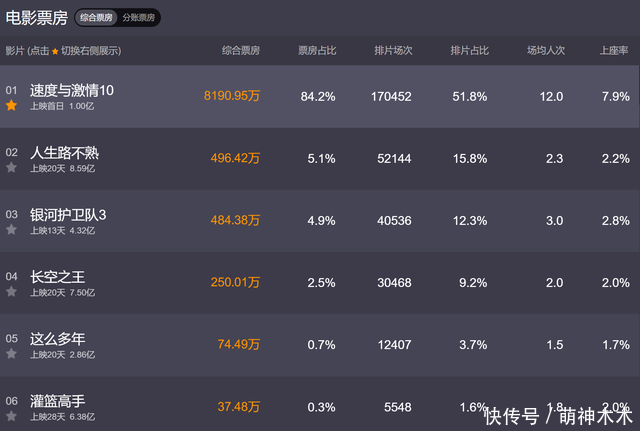640x431 pixels.
Task: Click the star icon for 长空之王
Action: tap(12, 291)
